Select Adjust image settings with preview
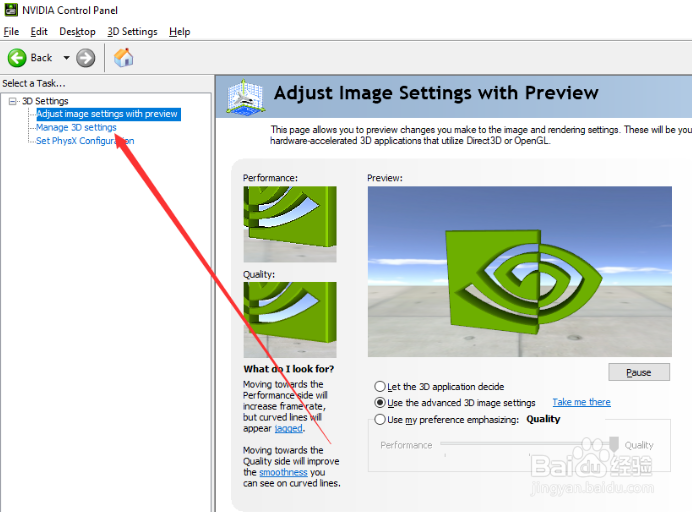692x512 pixels. click(108, 114)
